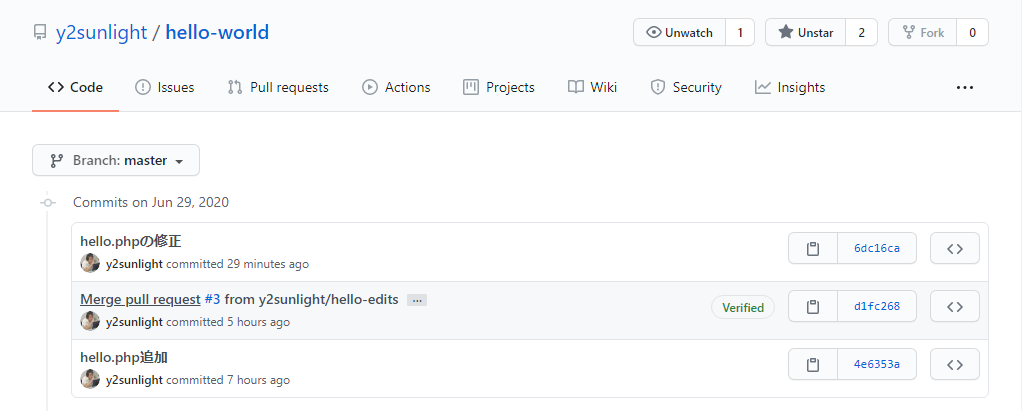Image resolution: width=1022 pixels, height=411 pixels.
Task: Copy full SHA for commit 6dc16ca
Action: 813,248
